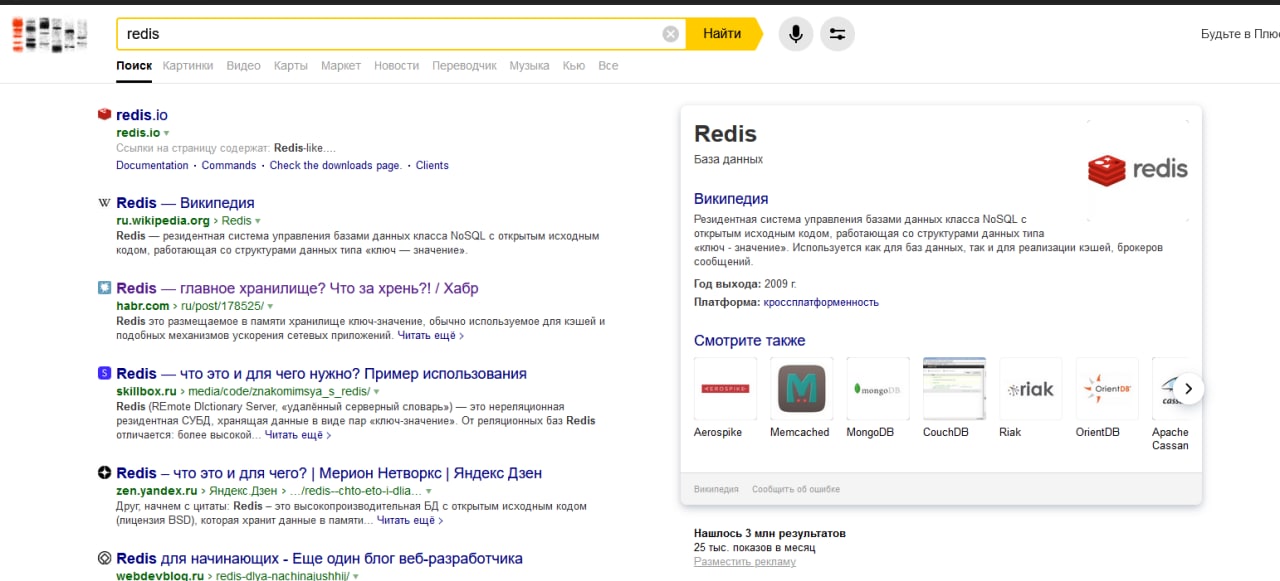1280x581 pixels.
Task: Expand the webdevblog.ru result options arrow
Action: tap(356, 576)
